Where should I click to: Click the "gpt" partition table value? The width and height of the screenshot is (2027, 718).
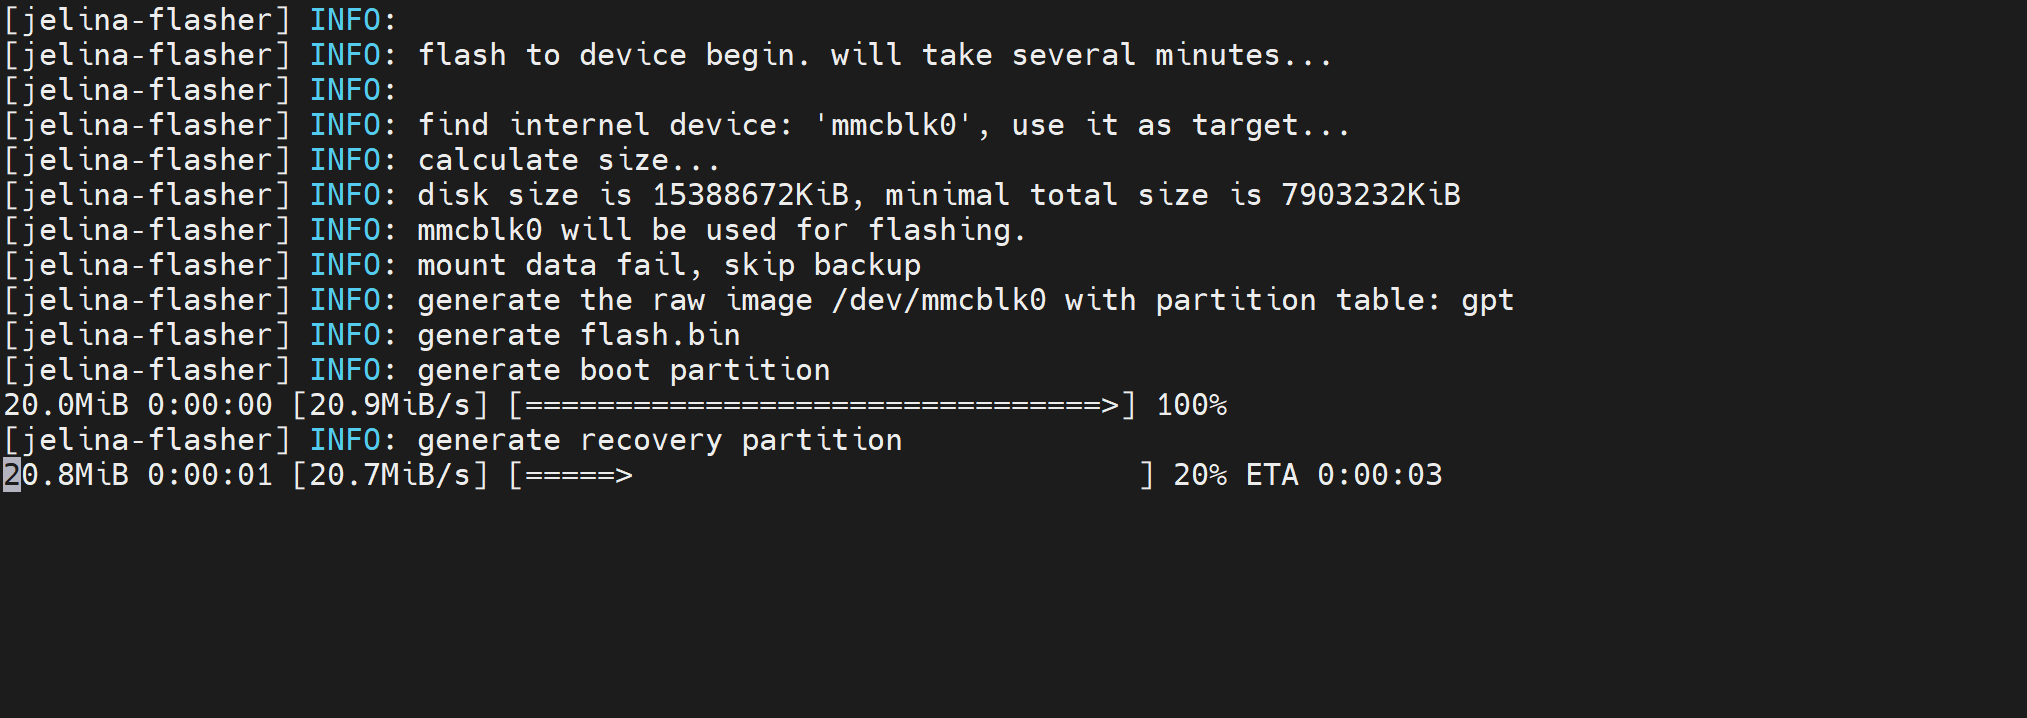click(x=1487, y=300)
